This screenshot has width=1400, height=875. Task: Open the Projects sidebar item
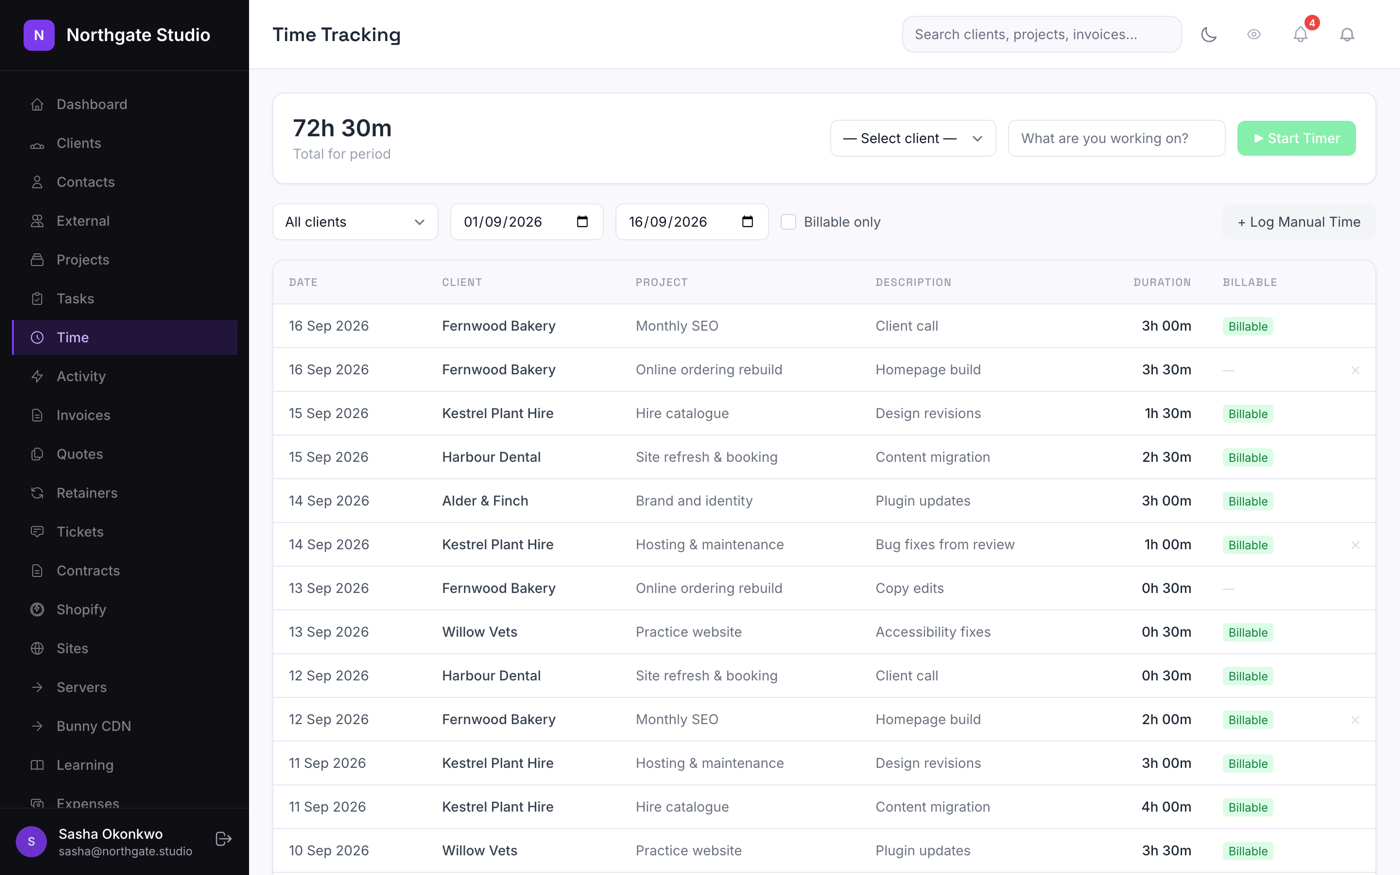124,260
